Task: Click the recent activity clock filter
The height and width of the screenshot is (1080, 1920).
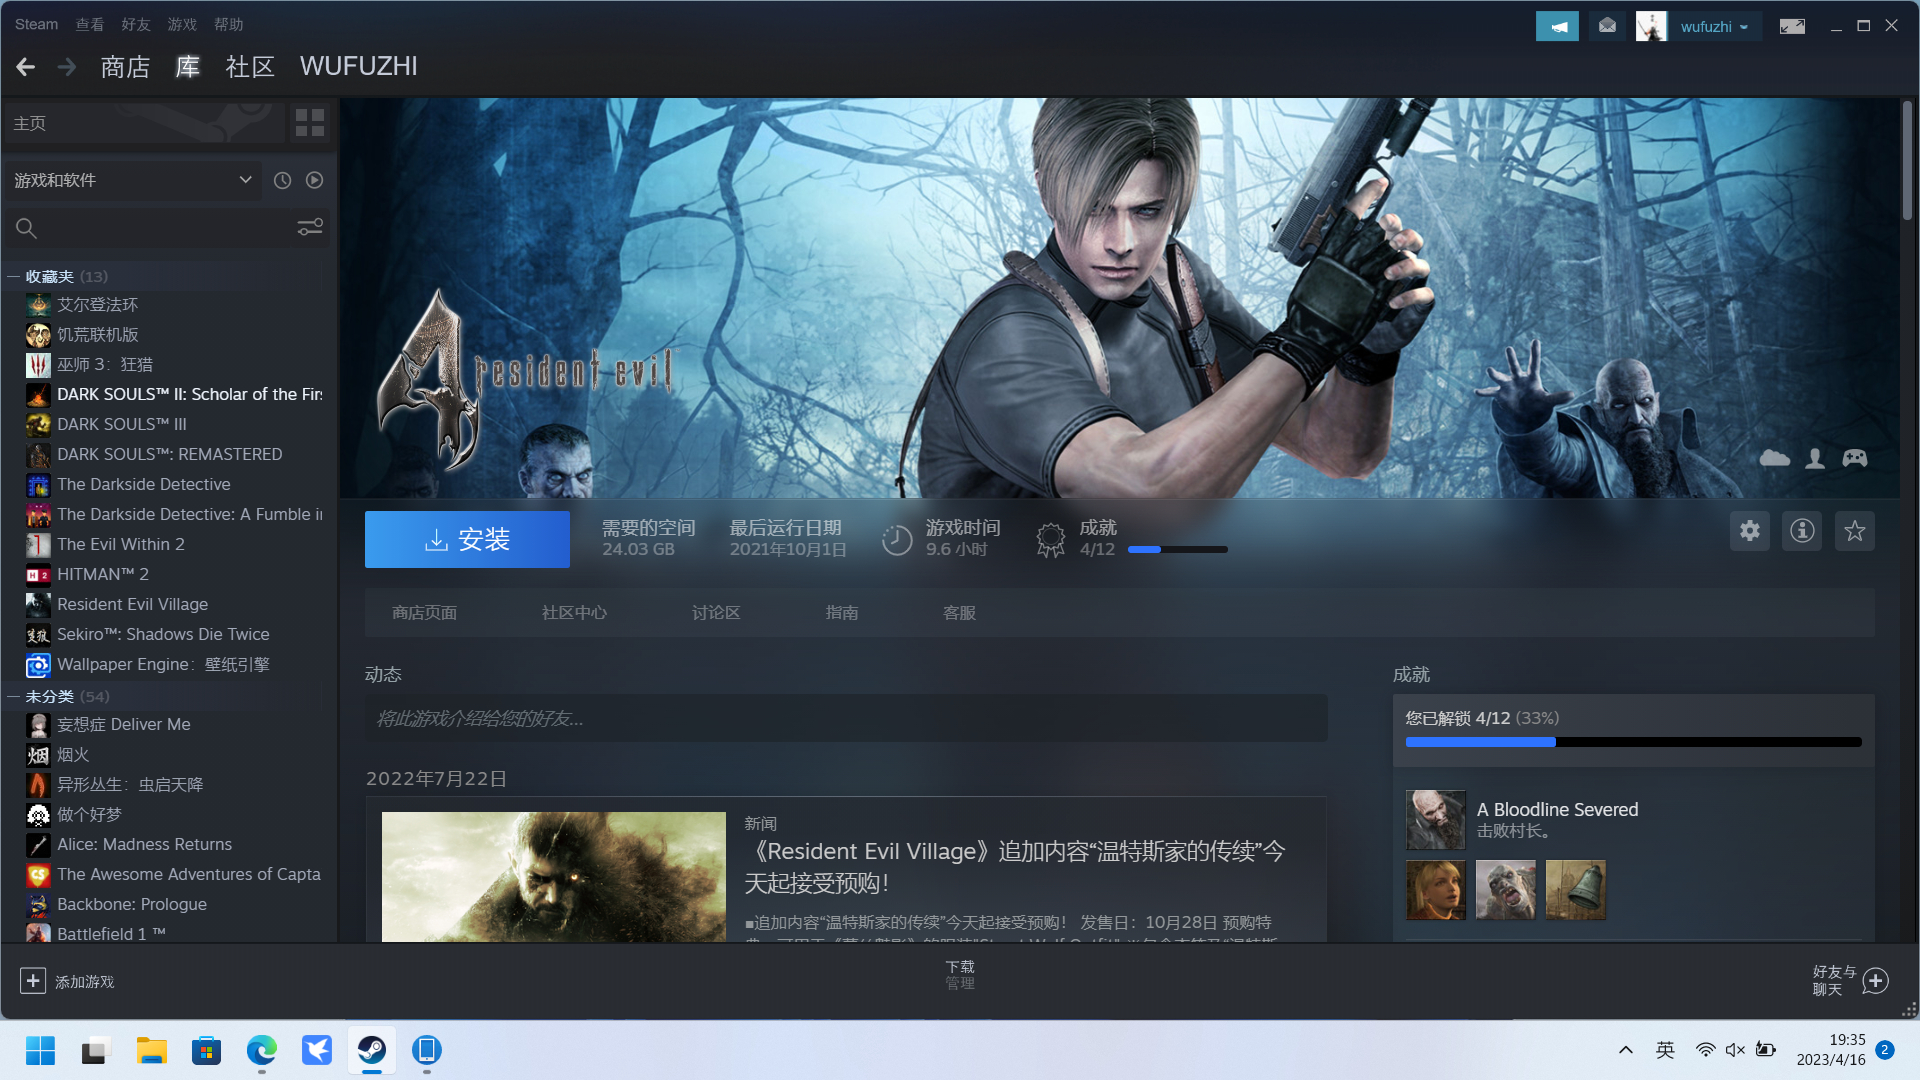Action: [283, 180]
